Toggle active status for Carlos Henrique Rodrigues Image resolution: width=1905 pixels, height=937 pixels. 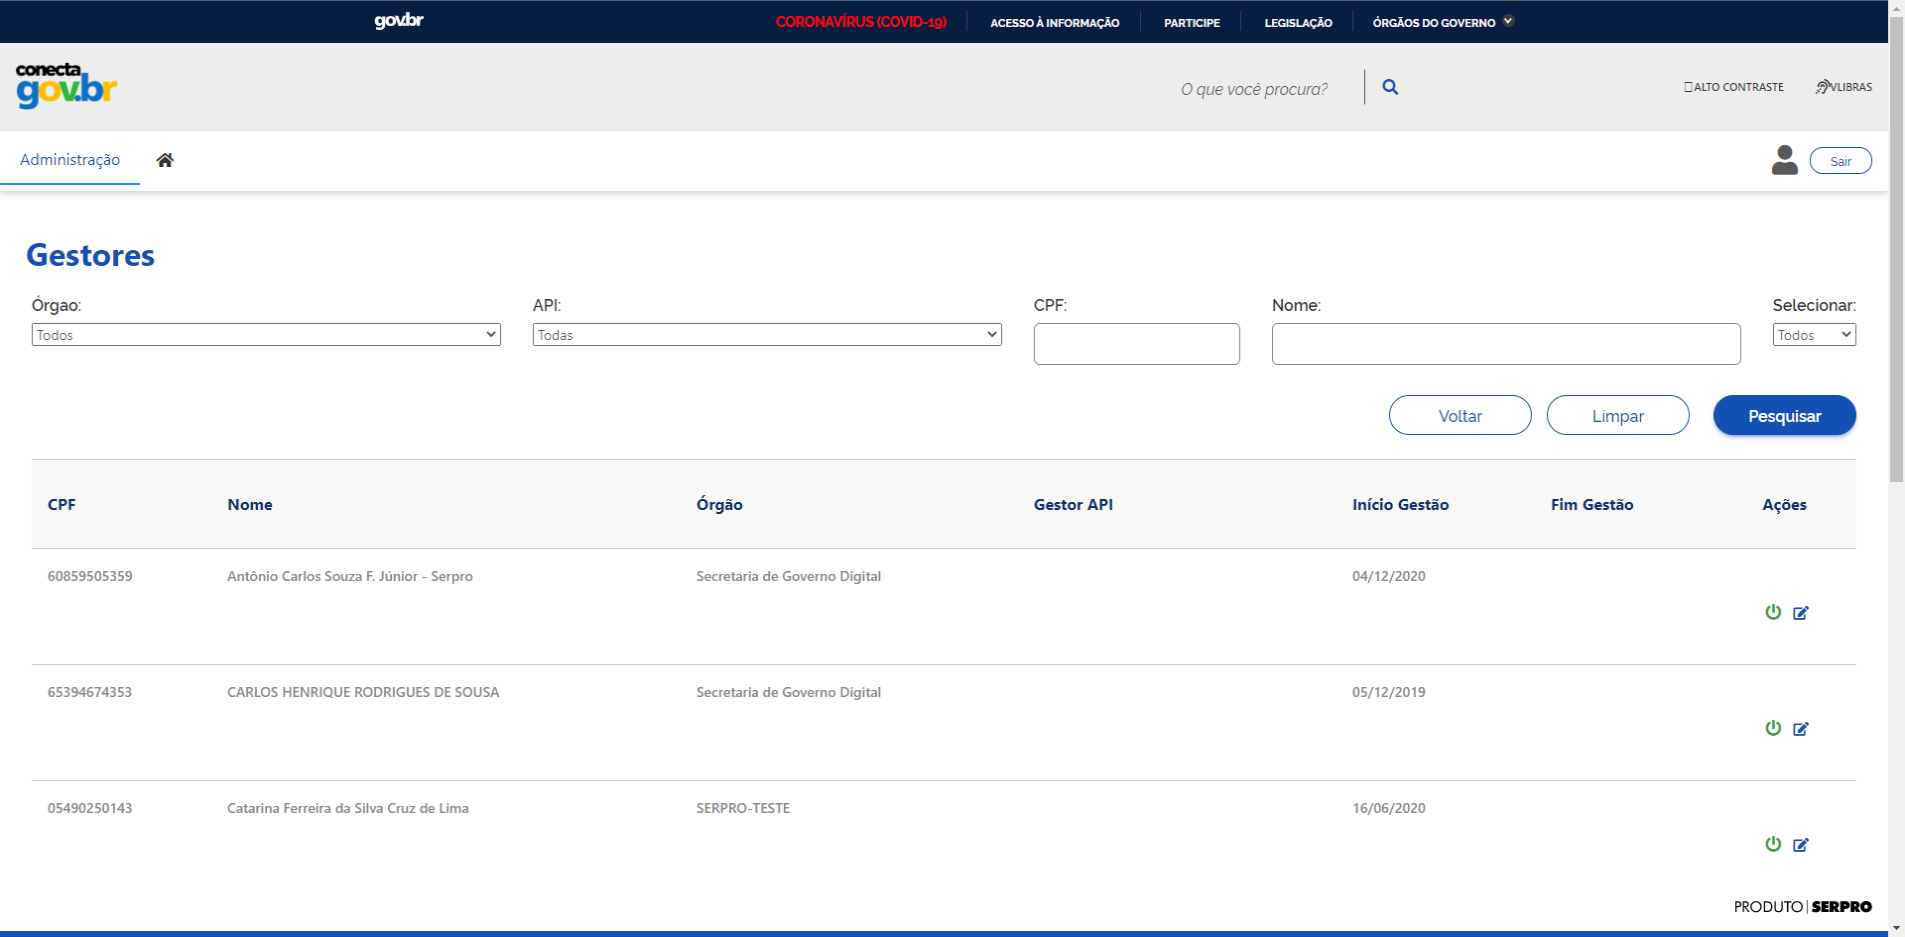coord(1773,728)
